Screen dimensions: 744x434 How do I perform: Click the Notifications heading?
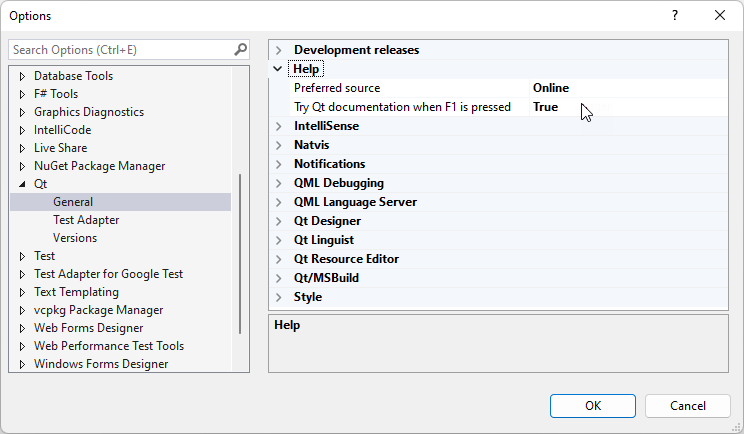(329, 164)
